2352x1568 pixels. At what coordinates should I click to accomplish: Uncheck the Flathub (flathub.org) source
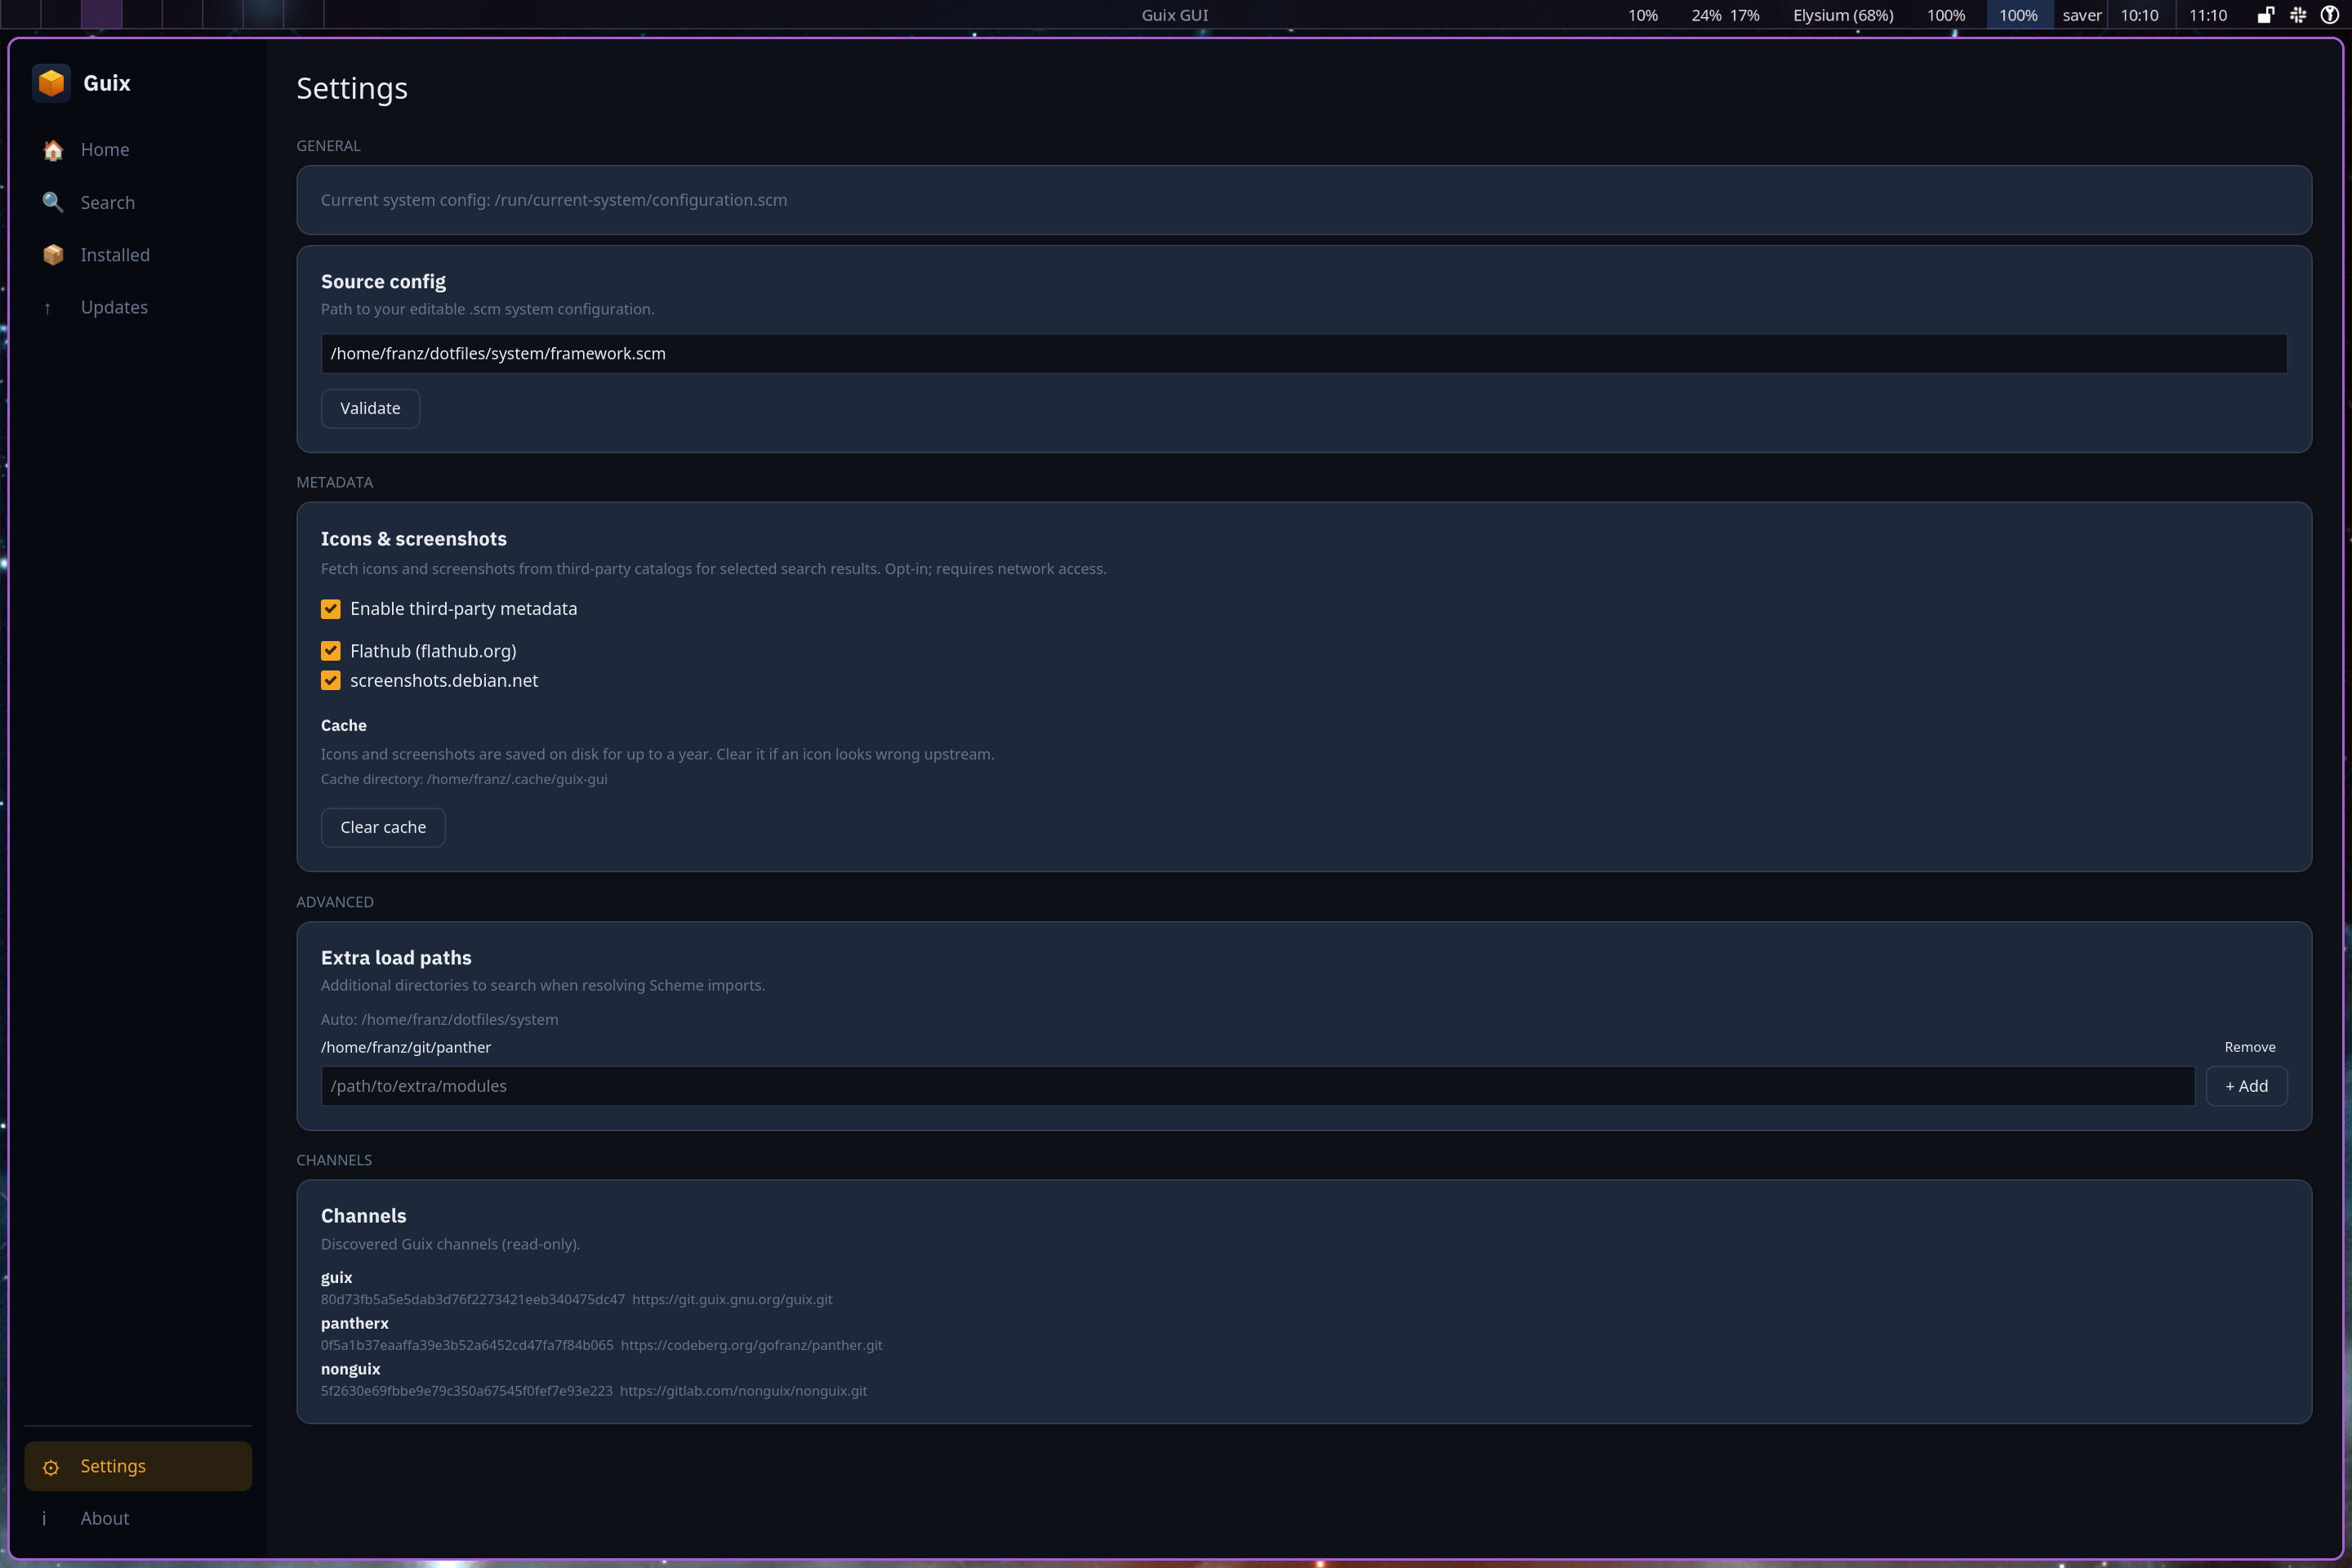[x=331, y=651]
